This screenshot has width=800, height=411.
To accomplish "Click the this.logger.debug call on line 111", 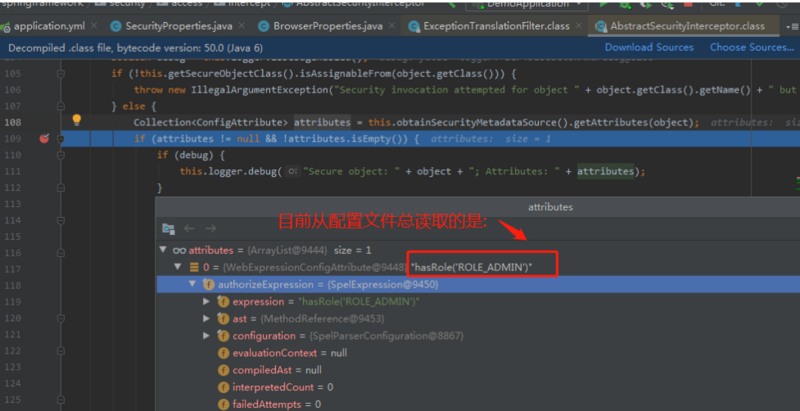I will (x=229, y=171).
